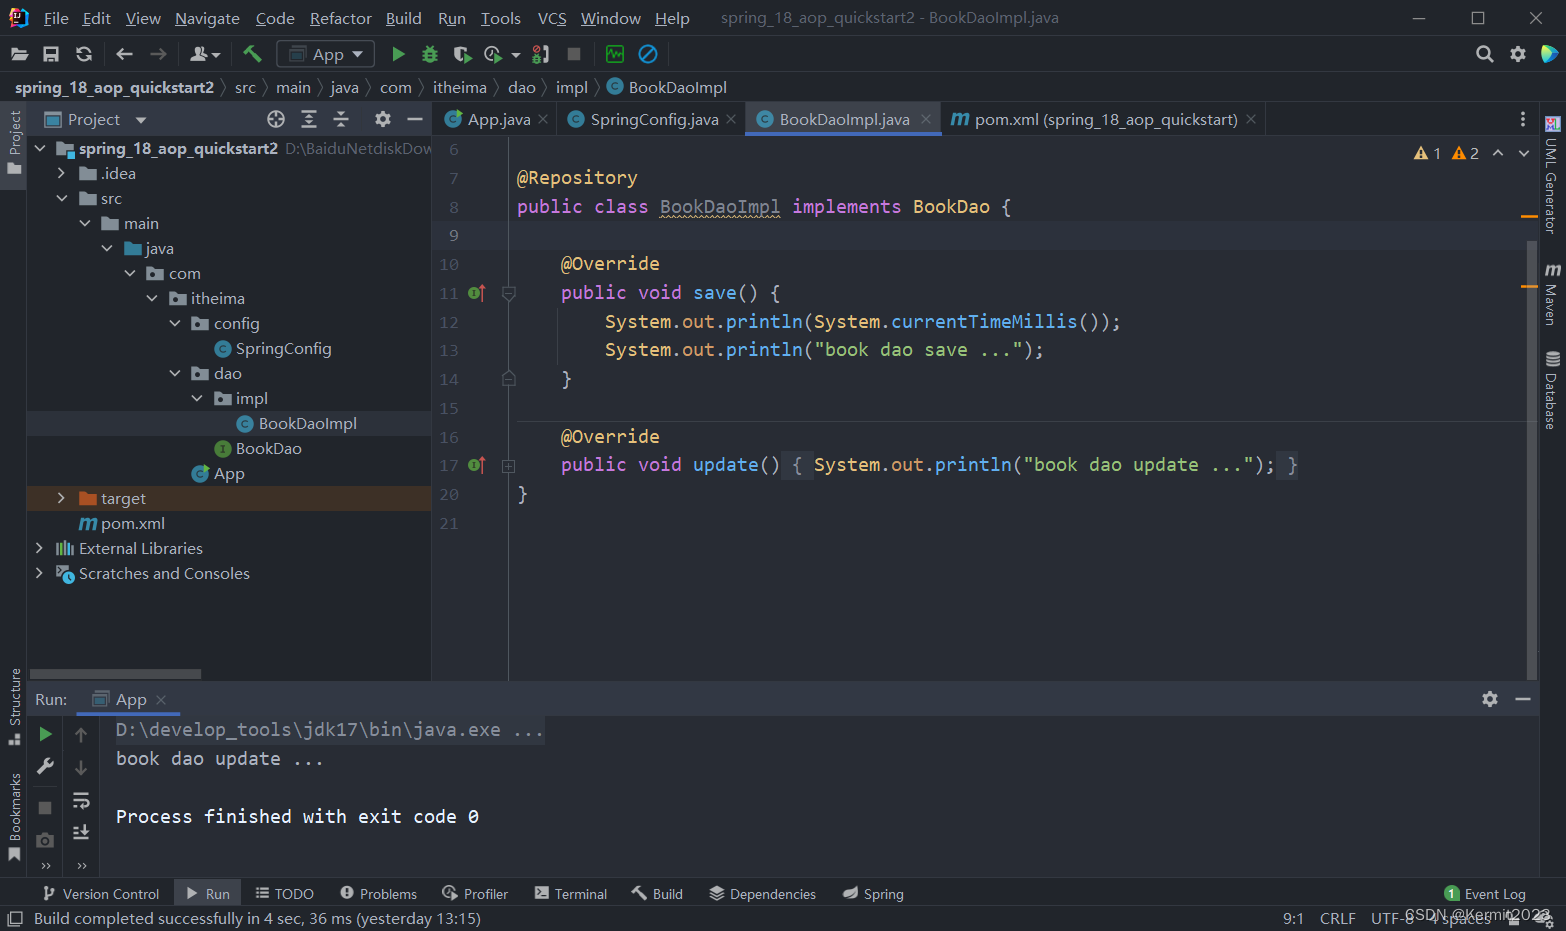
Task: Stop the running process in toolbar
Action: pyautogui.click(x=574, y=54)
